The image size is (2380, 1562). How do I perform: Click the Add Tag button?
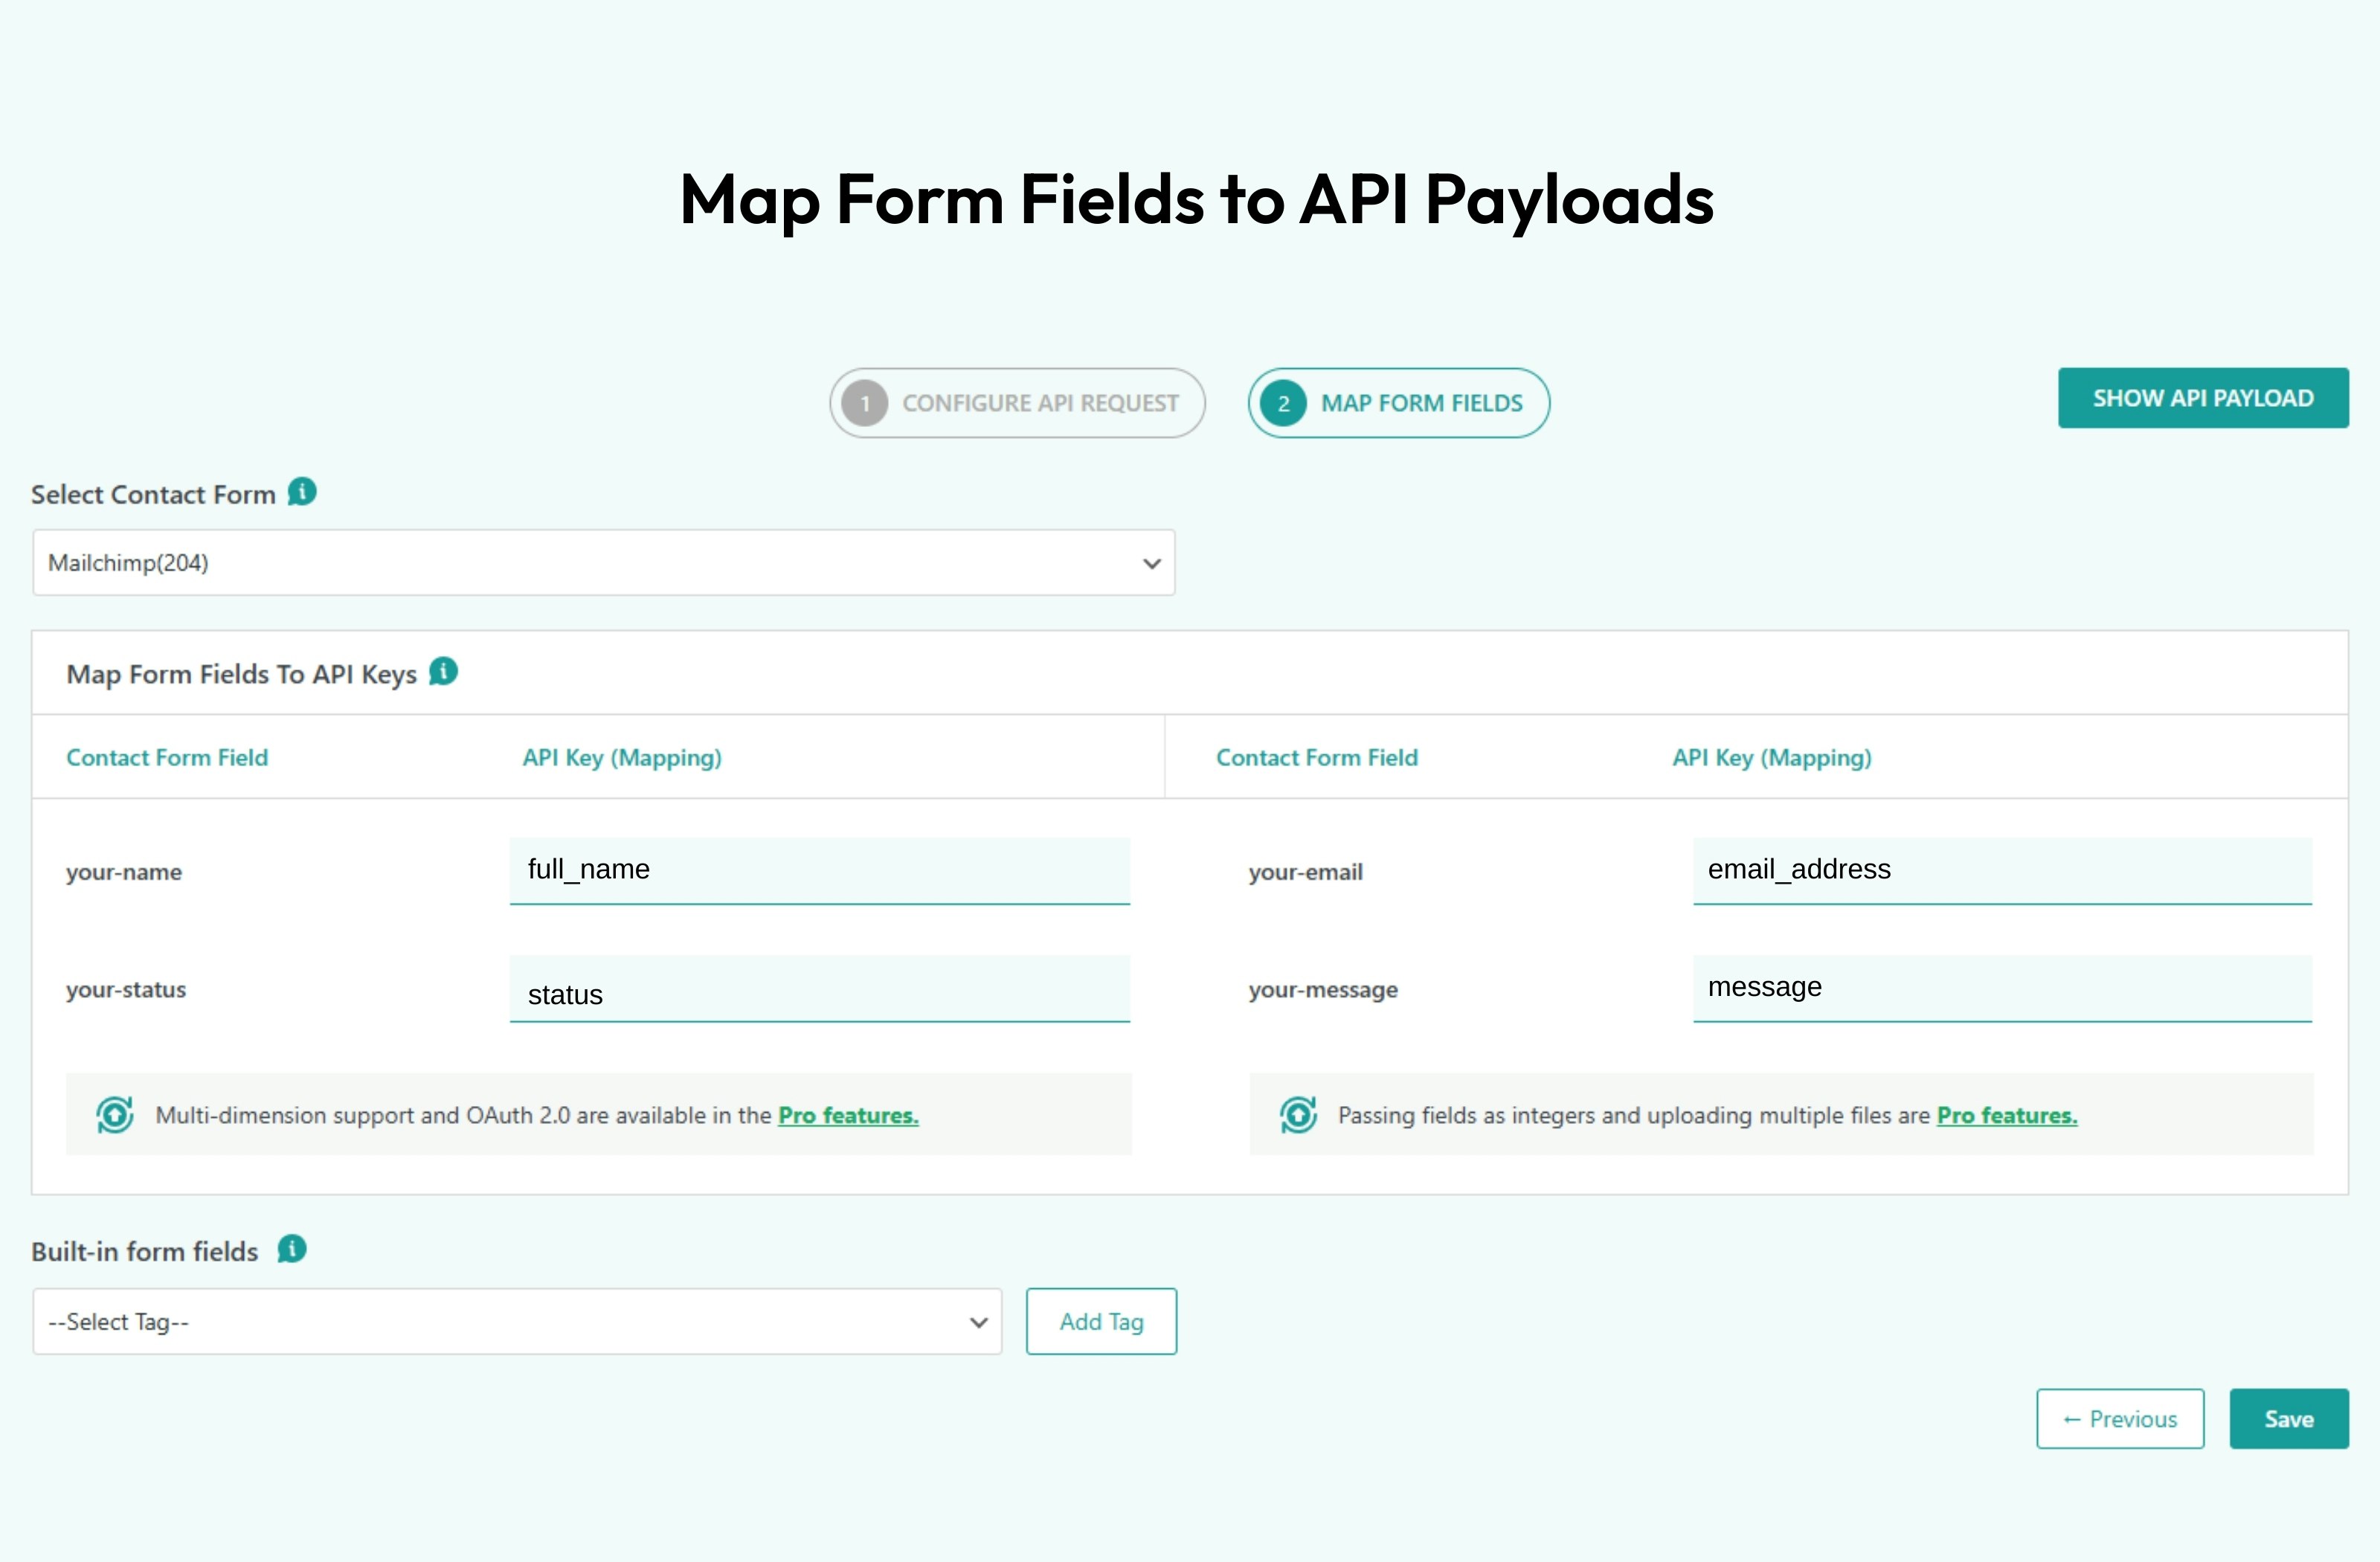pos(1101,1321)
